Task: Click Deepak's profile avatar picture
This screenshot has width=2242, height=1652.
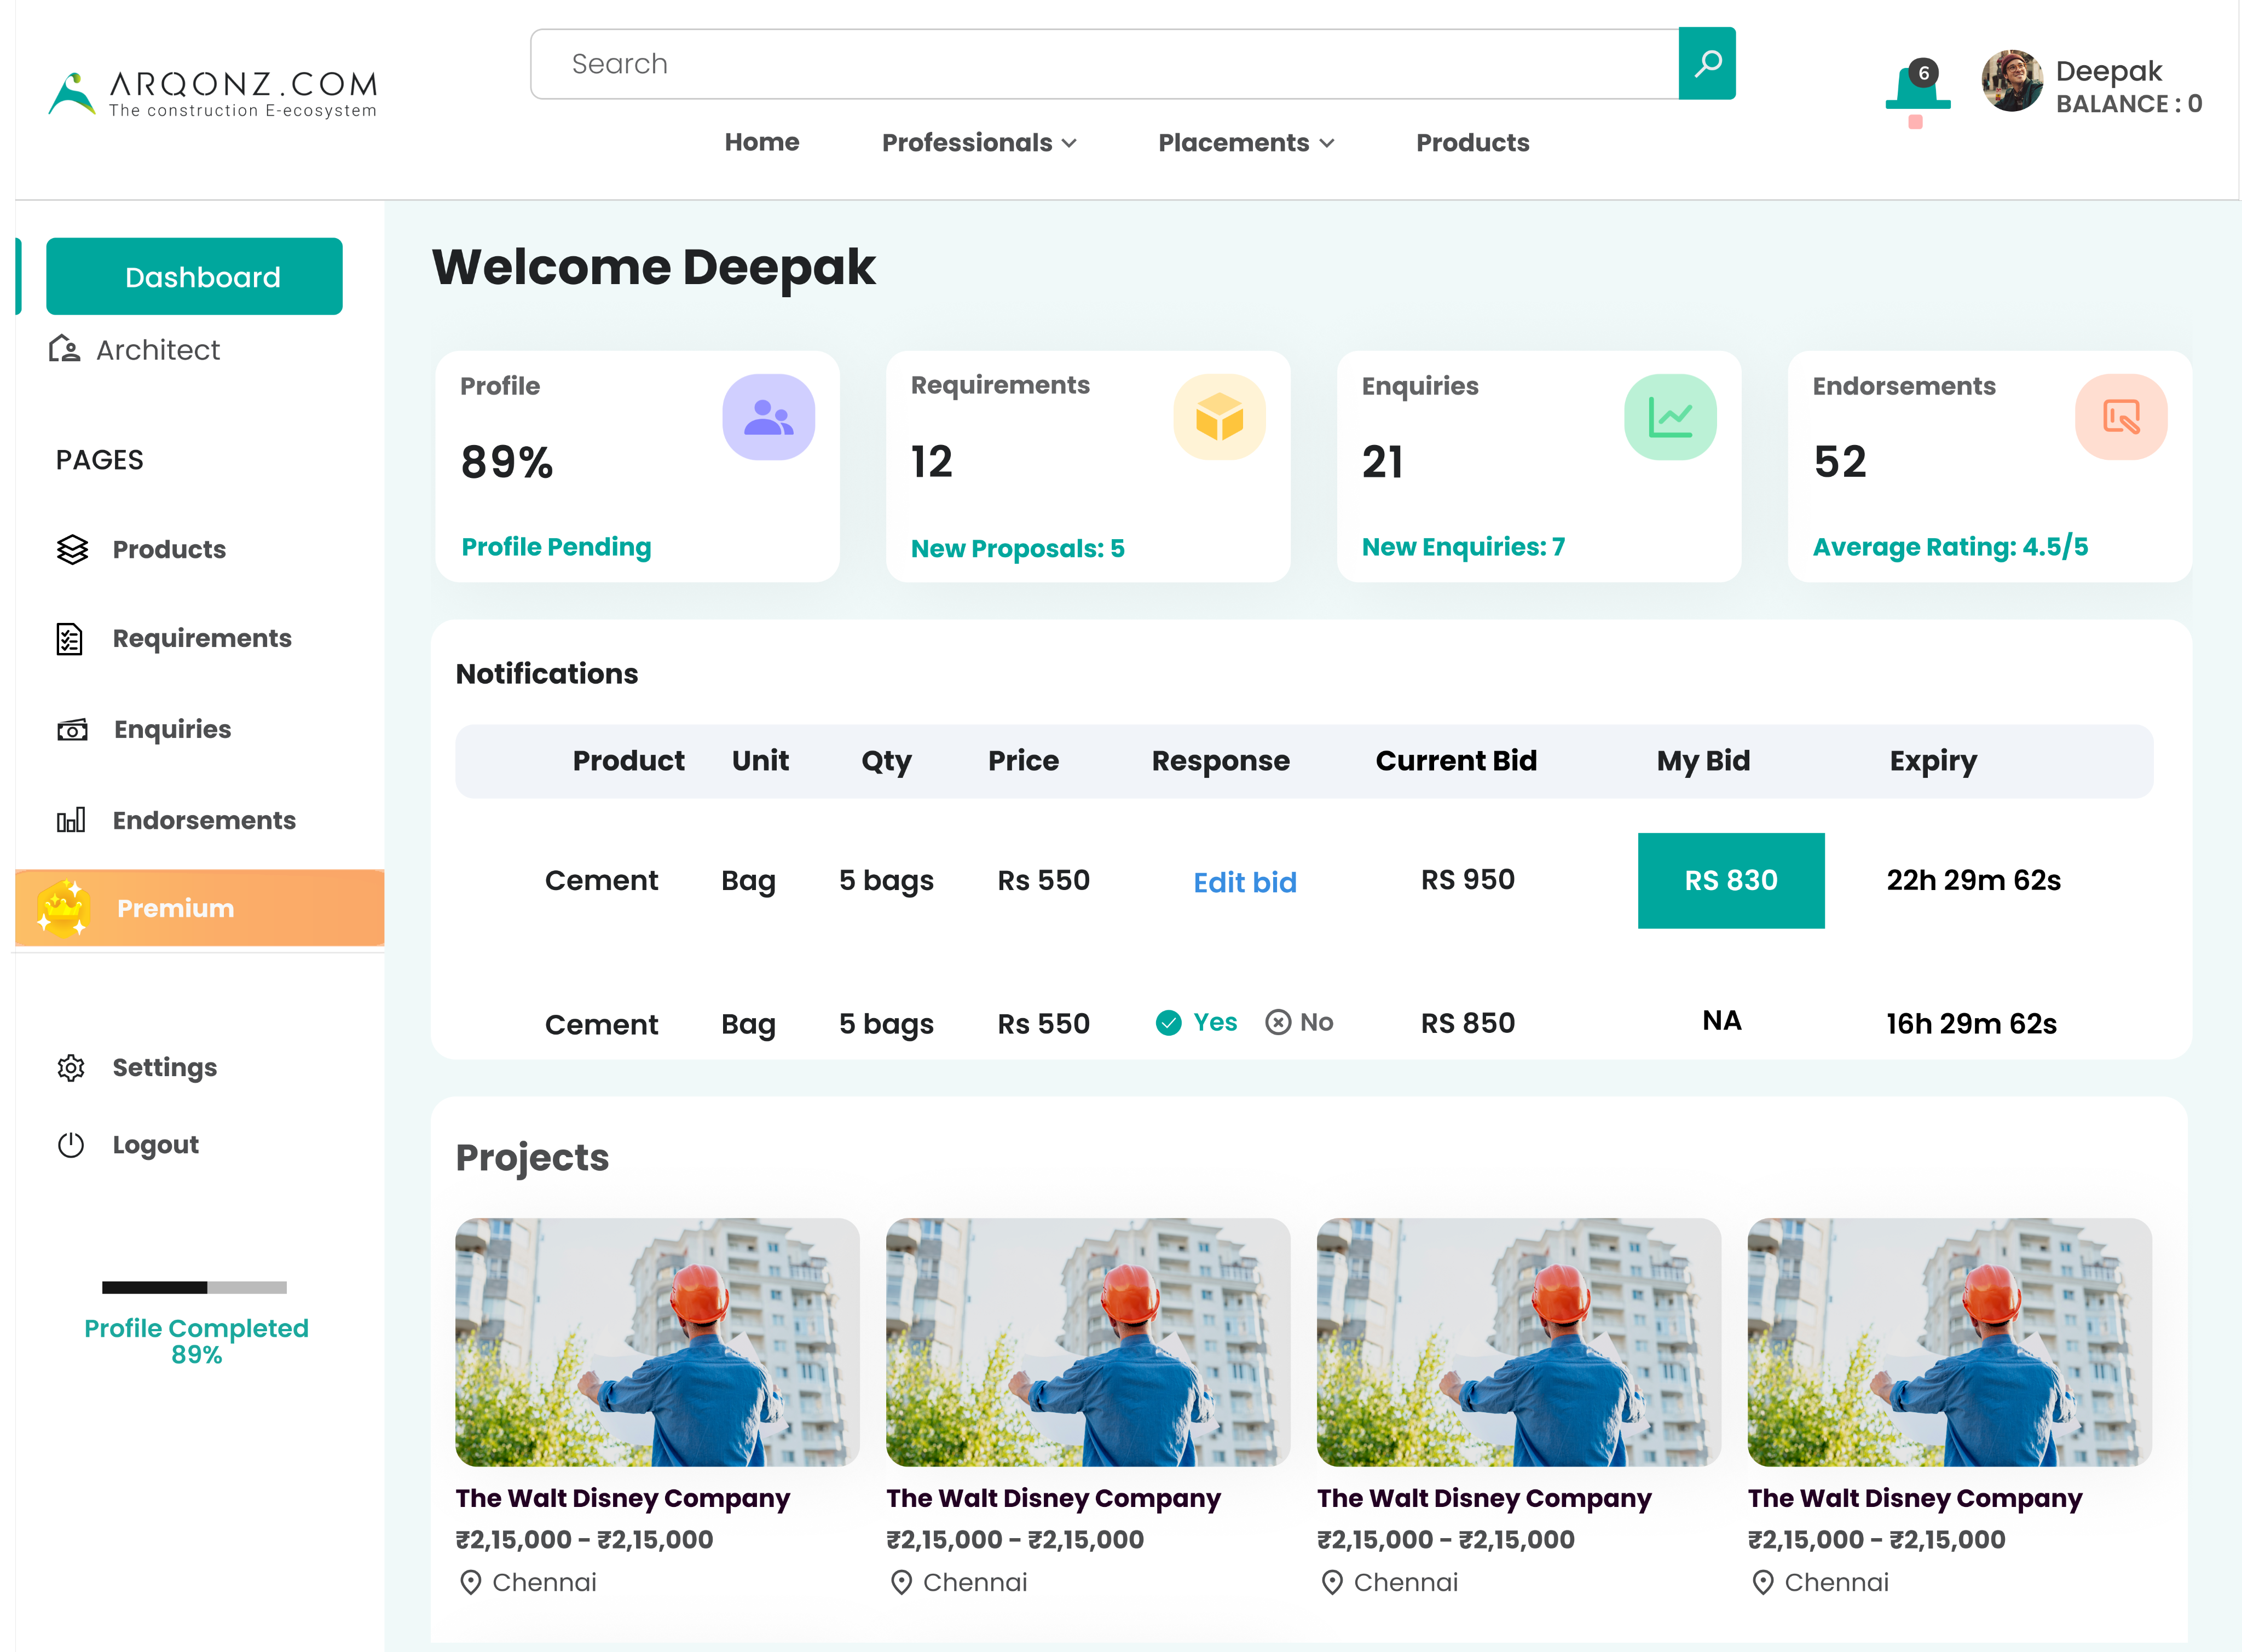Action: [2012, 82]
